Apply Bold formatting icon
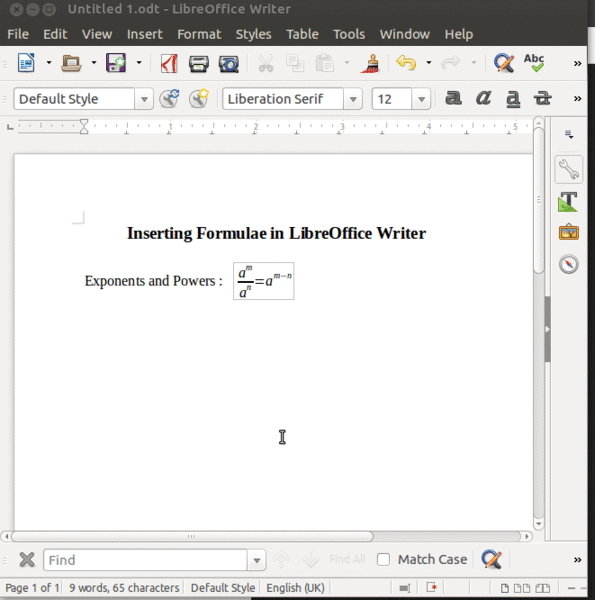Viewport: 595px width, 600px height. pos(453,98)
